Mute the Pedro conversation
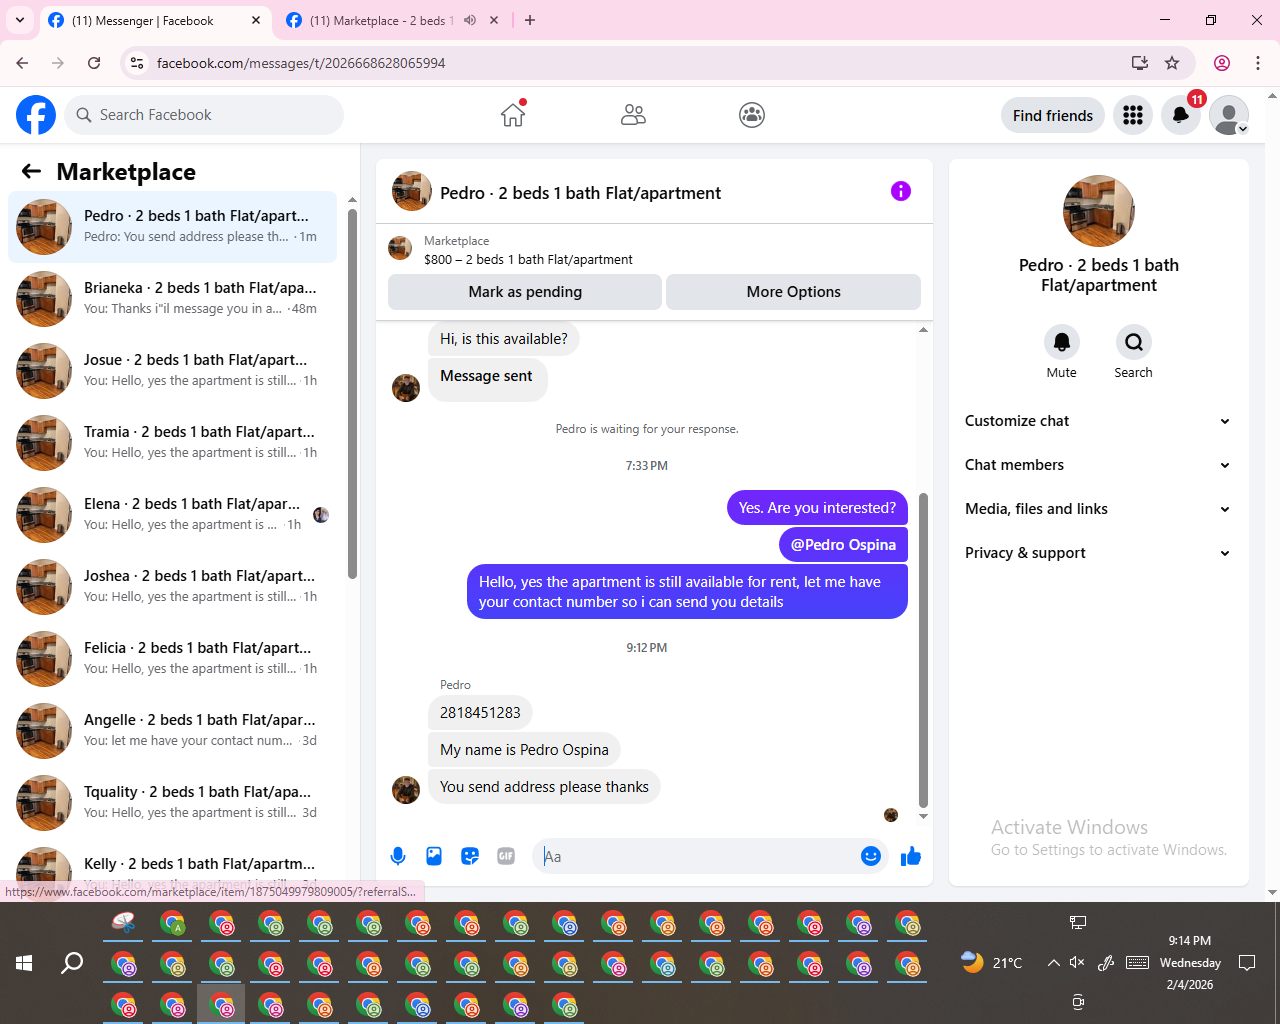Image resolution: width=1280 pixels, height=1024 pixels. 1062,343
